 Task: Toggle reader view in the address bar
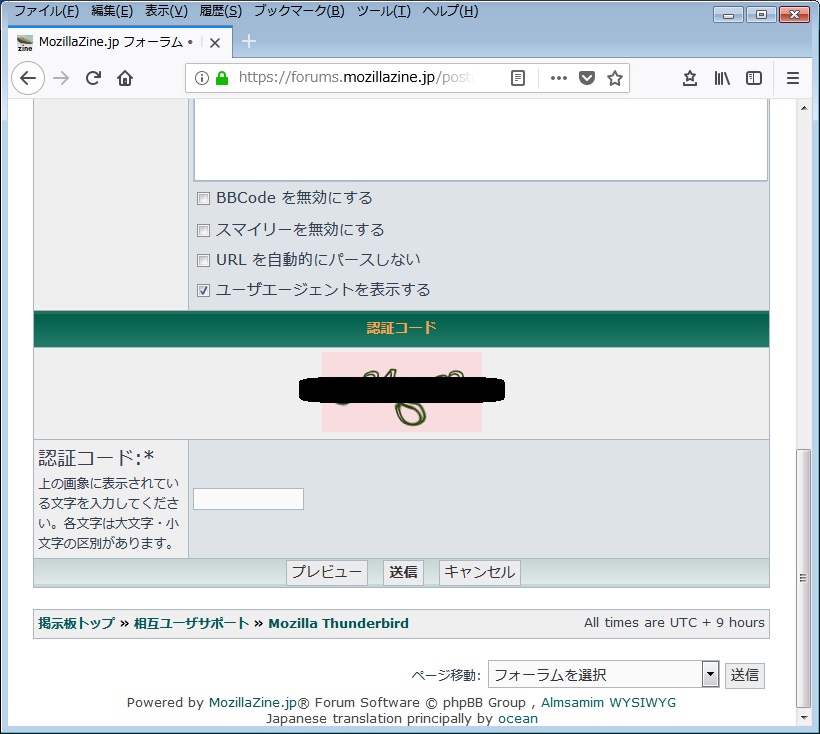click(x=517, y=78)
